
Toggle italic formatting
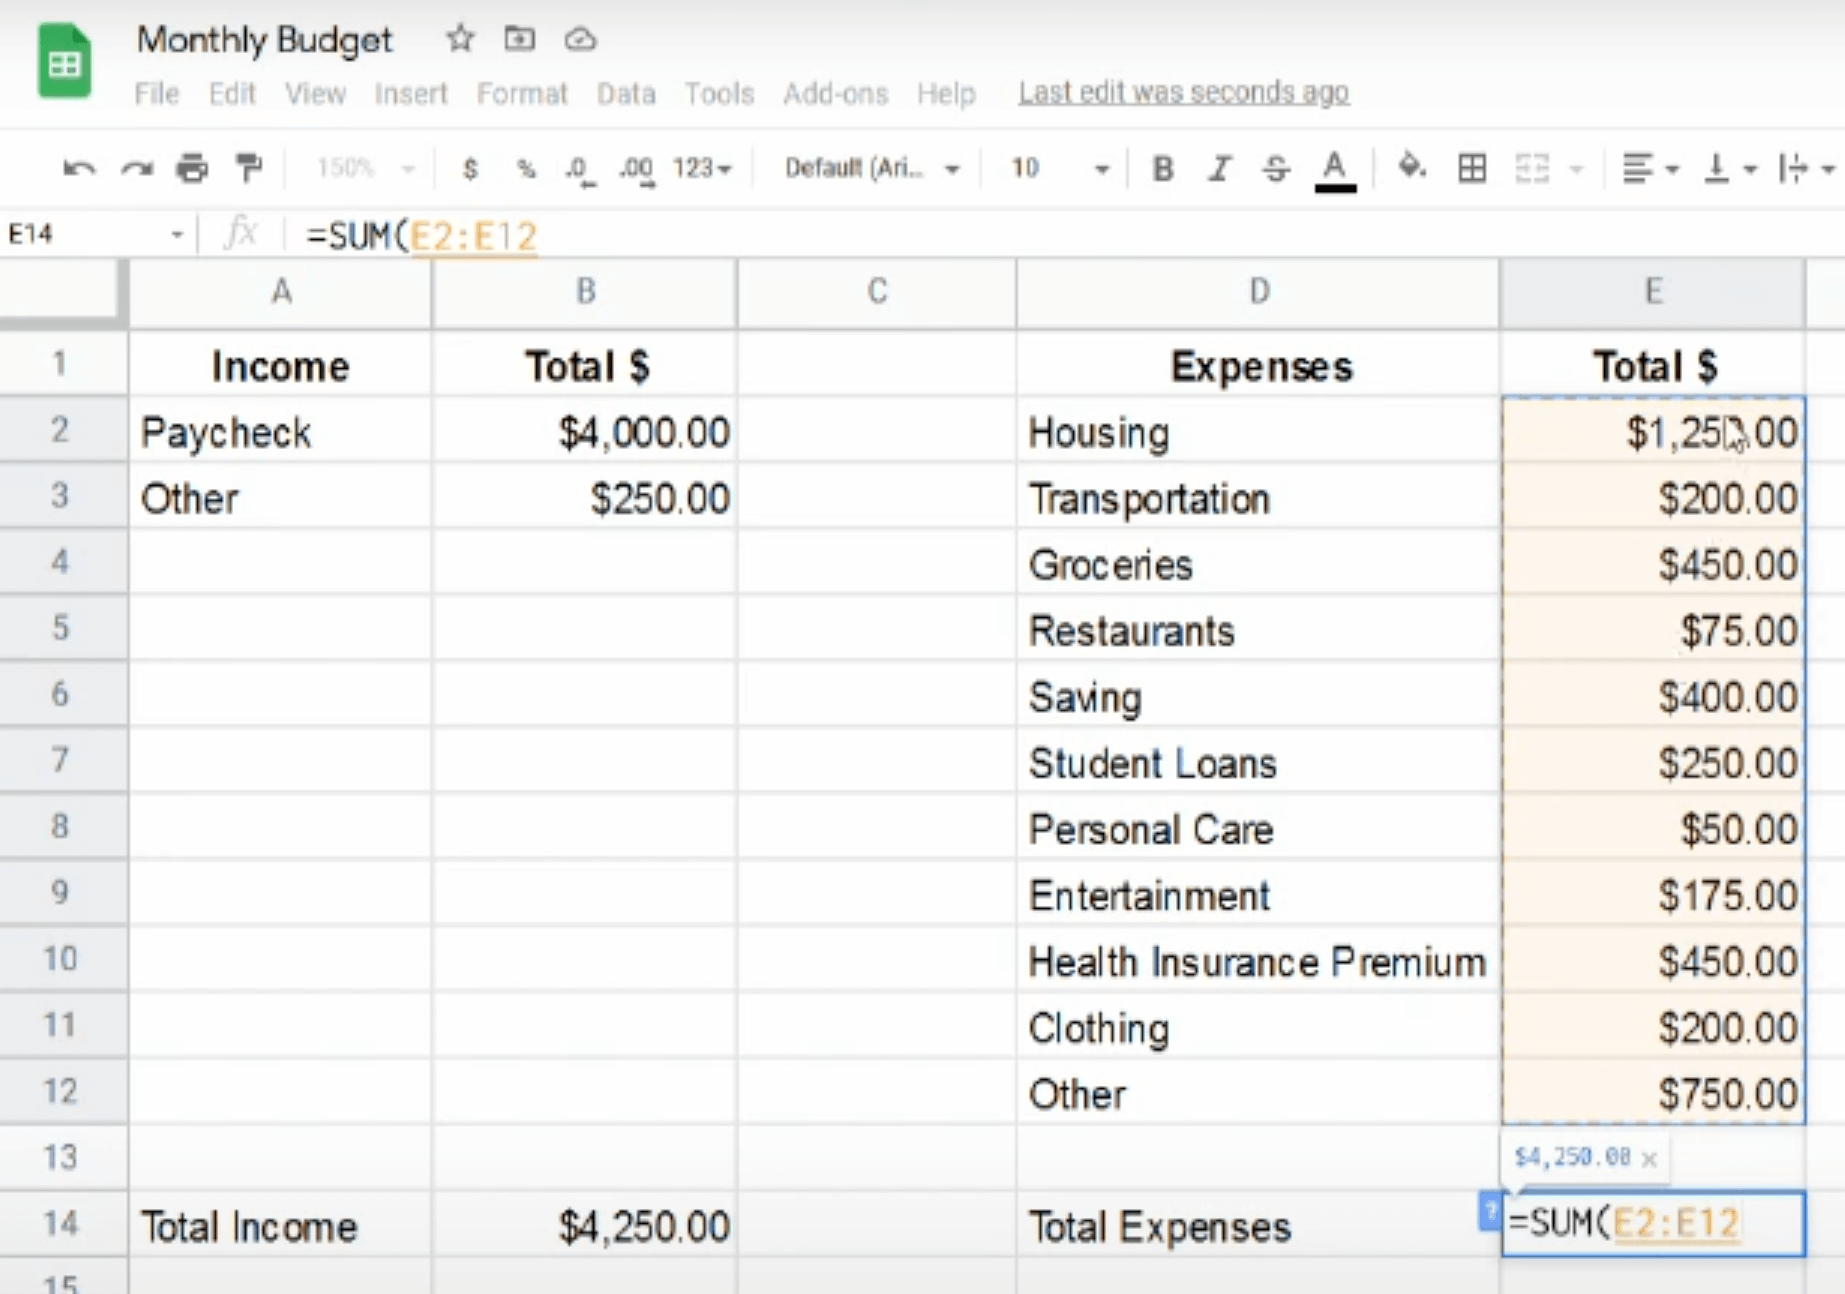(x=1219, y=168)
